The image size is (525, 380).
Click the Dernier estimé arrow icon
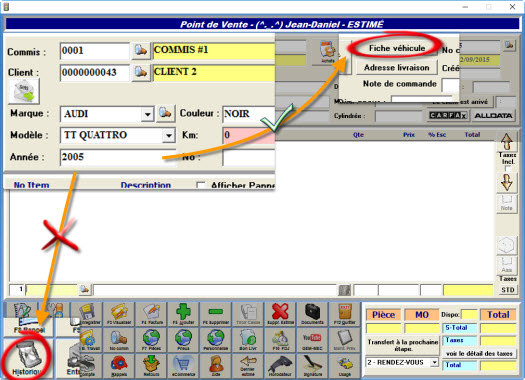(x=248, y=366)
